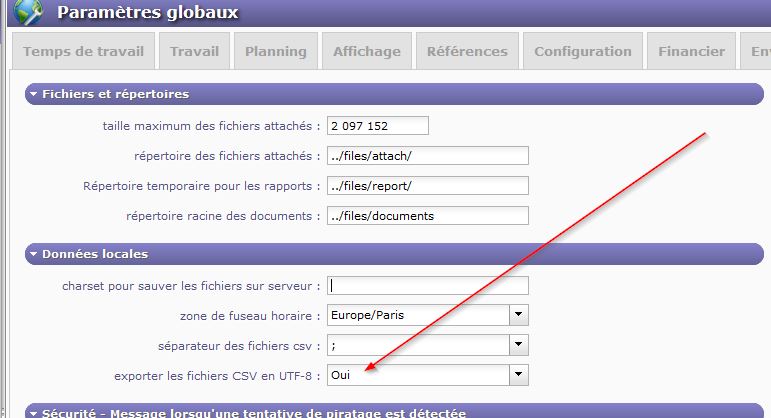771x418 pixels.
Task: Go to the Références tab
Action: [x=467, y=51]
